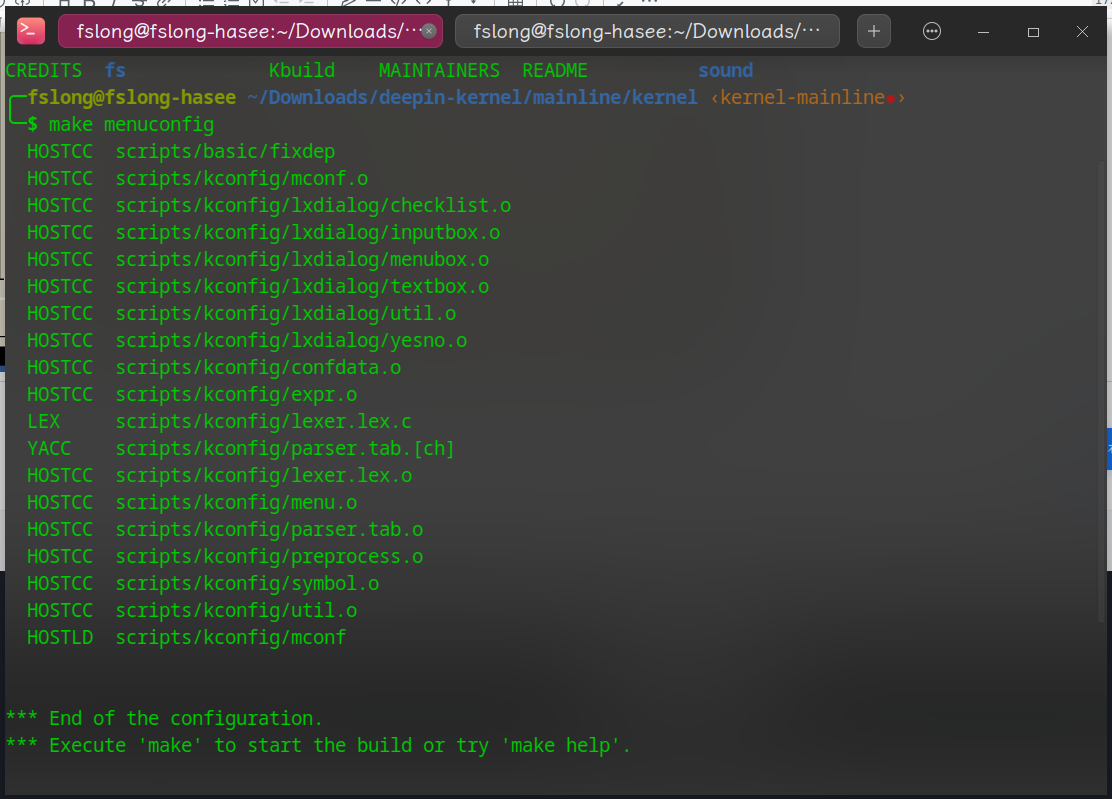Click the HOSTLD scripts/kconfig/mconf line
The height and width of the screenshot is (799, 1112).
click(187, 637)
